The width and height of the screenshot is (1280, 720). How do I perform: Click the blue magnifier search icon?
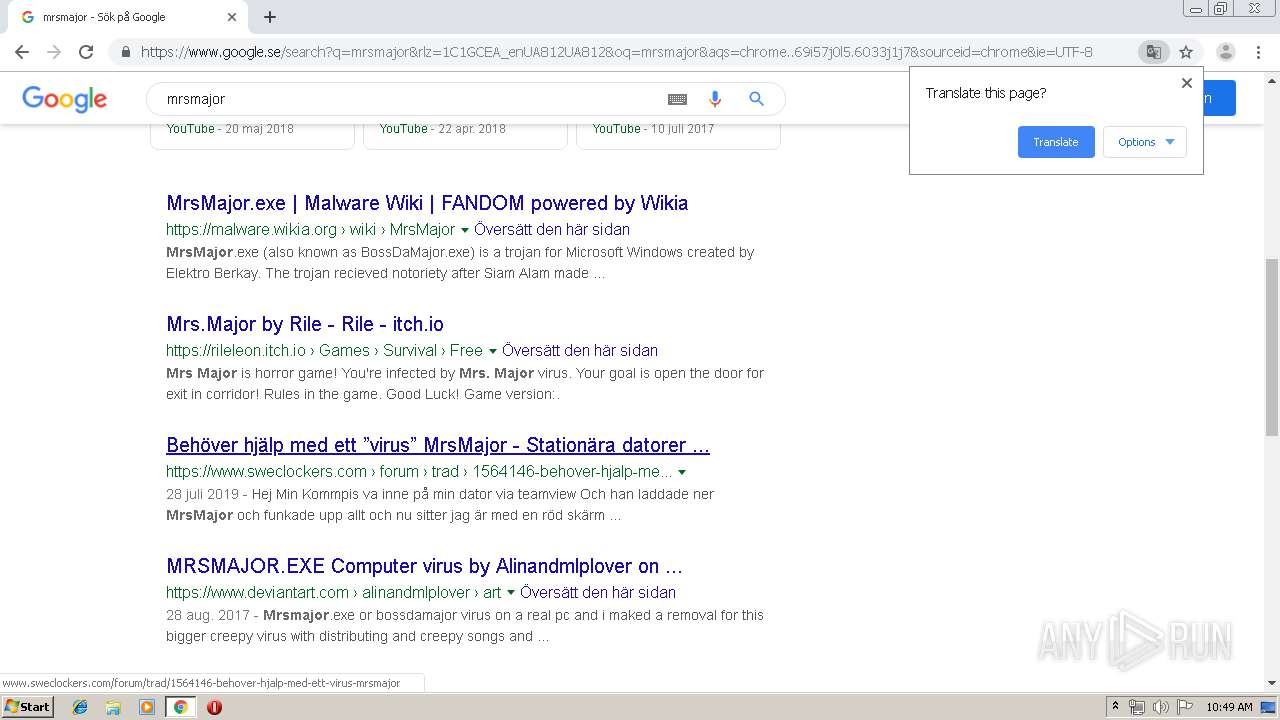click(756, 99)
